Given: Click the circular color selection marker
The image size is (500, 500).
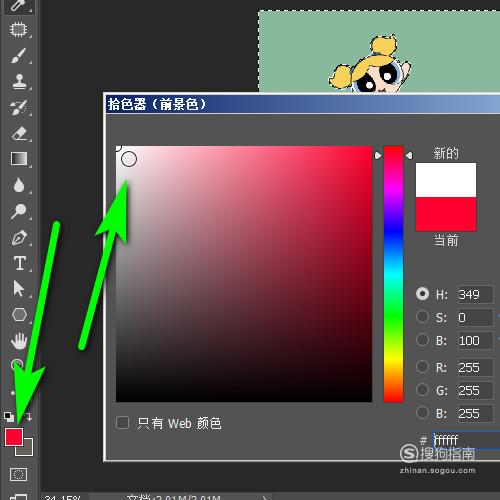Looking at the screenshot, I should (x=129, y=159).
